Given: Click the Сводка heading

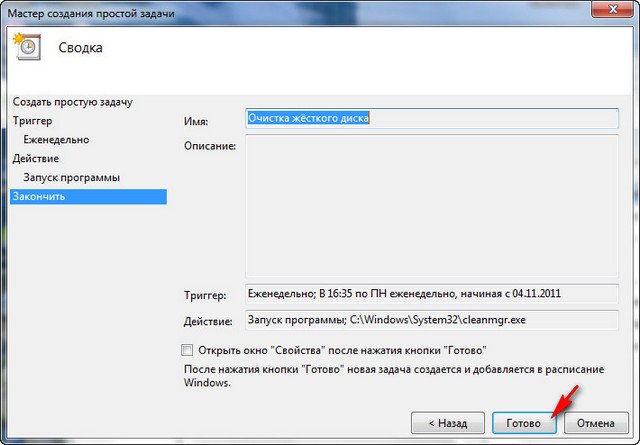Looking at the screenshot, I should [x=80, y=47].
